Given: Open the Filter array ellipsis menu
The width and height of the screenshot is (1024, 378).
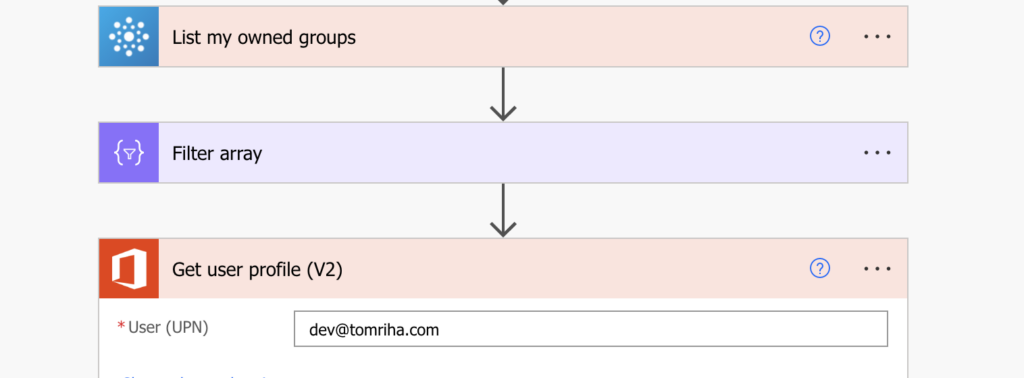Looking at the screenshot, I should tap(877, 153).
